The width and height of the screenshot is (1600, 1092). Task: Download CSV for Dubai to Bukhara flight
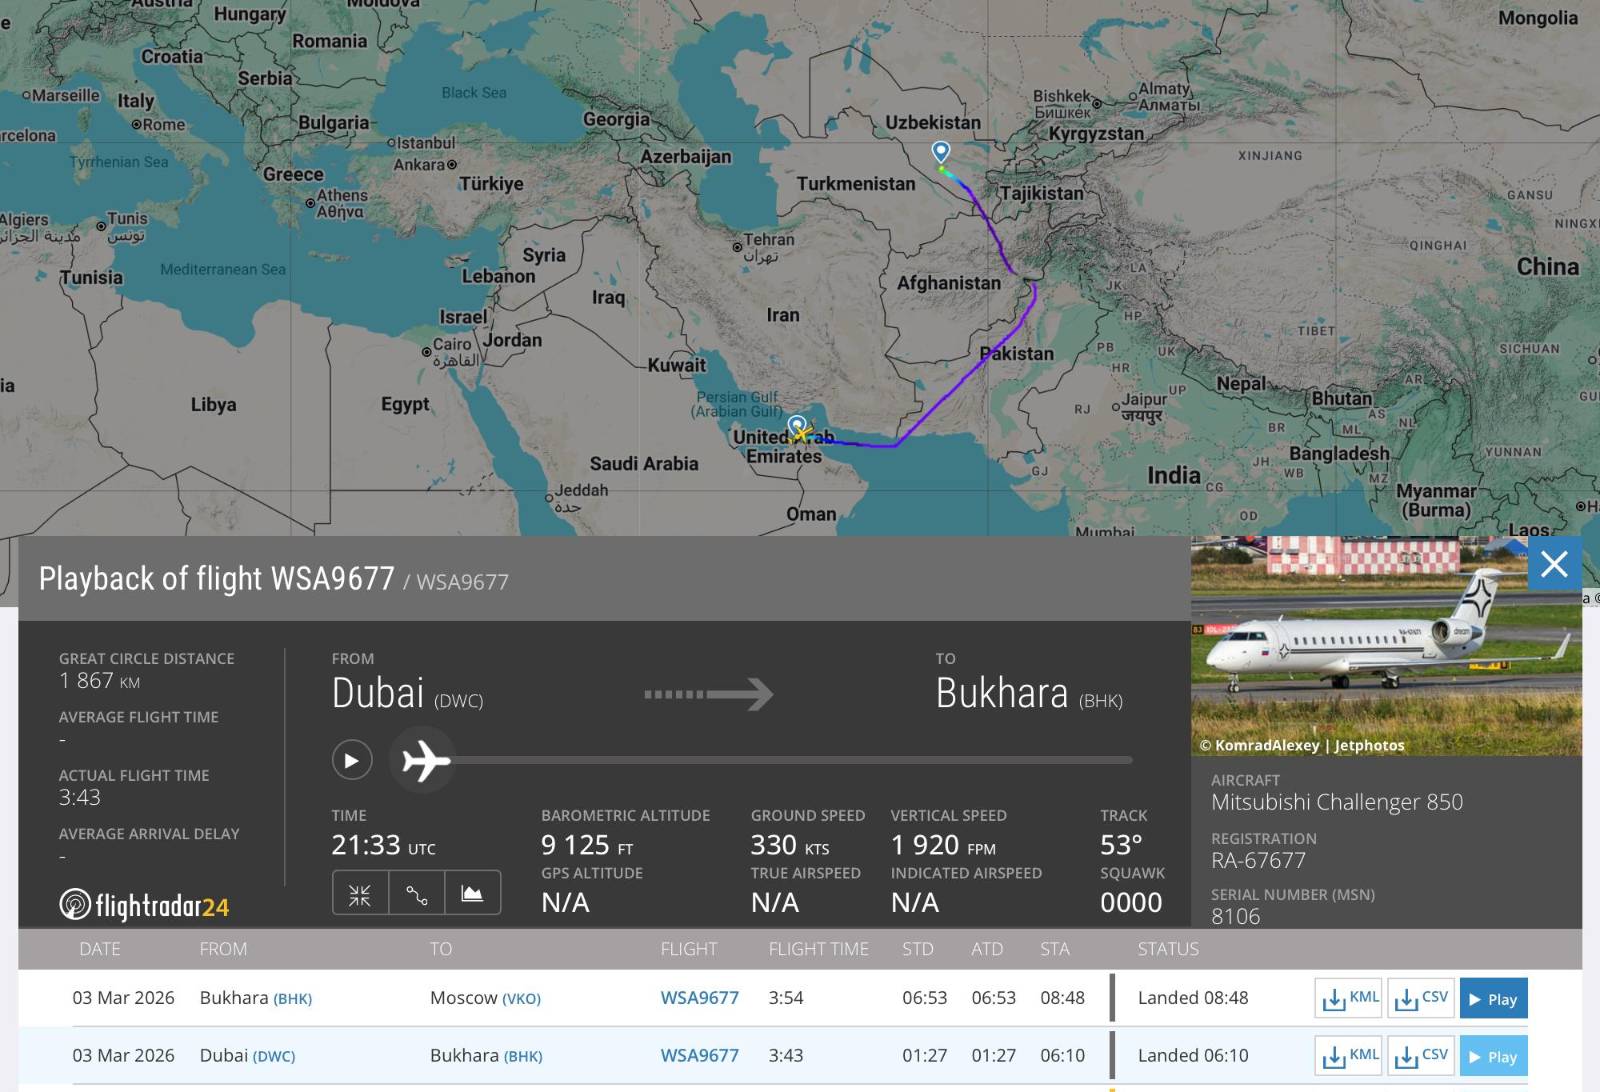1421,1056
